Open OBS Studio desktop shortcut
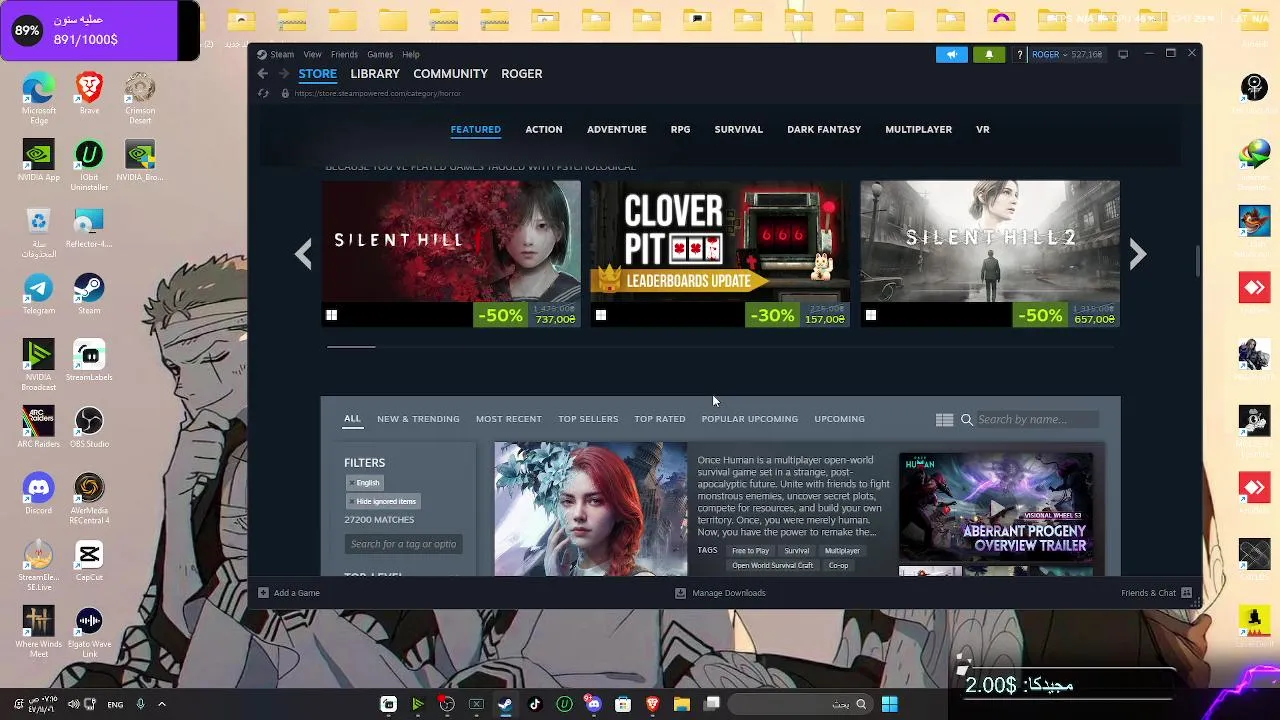The width and height of the screenshot is (1280, 720). (x=89, y=427)
